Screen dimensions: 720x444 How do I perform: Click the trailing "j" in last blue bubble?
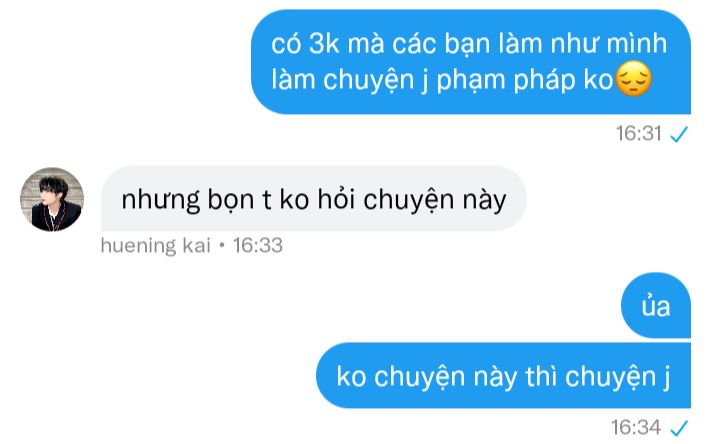[x=667, y=379]
